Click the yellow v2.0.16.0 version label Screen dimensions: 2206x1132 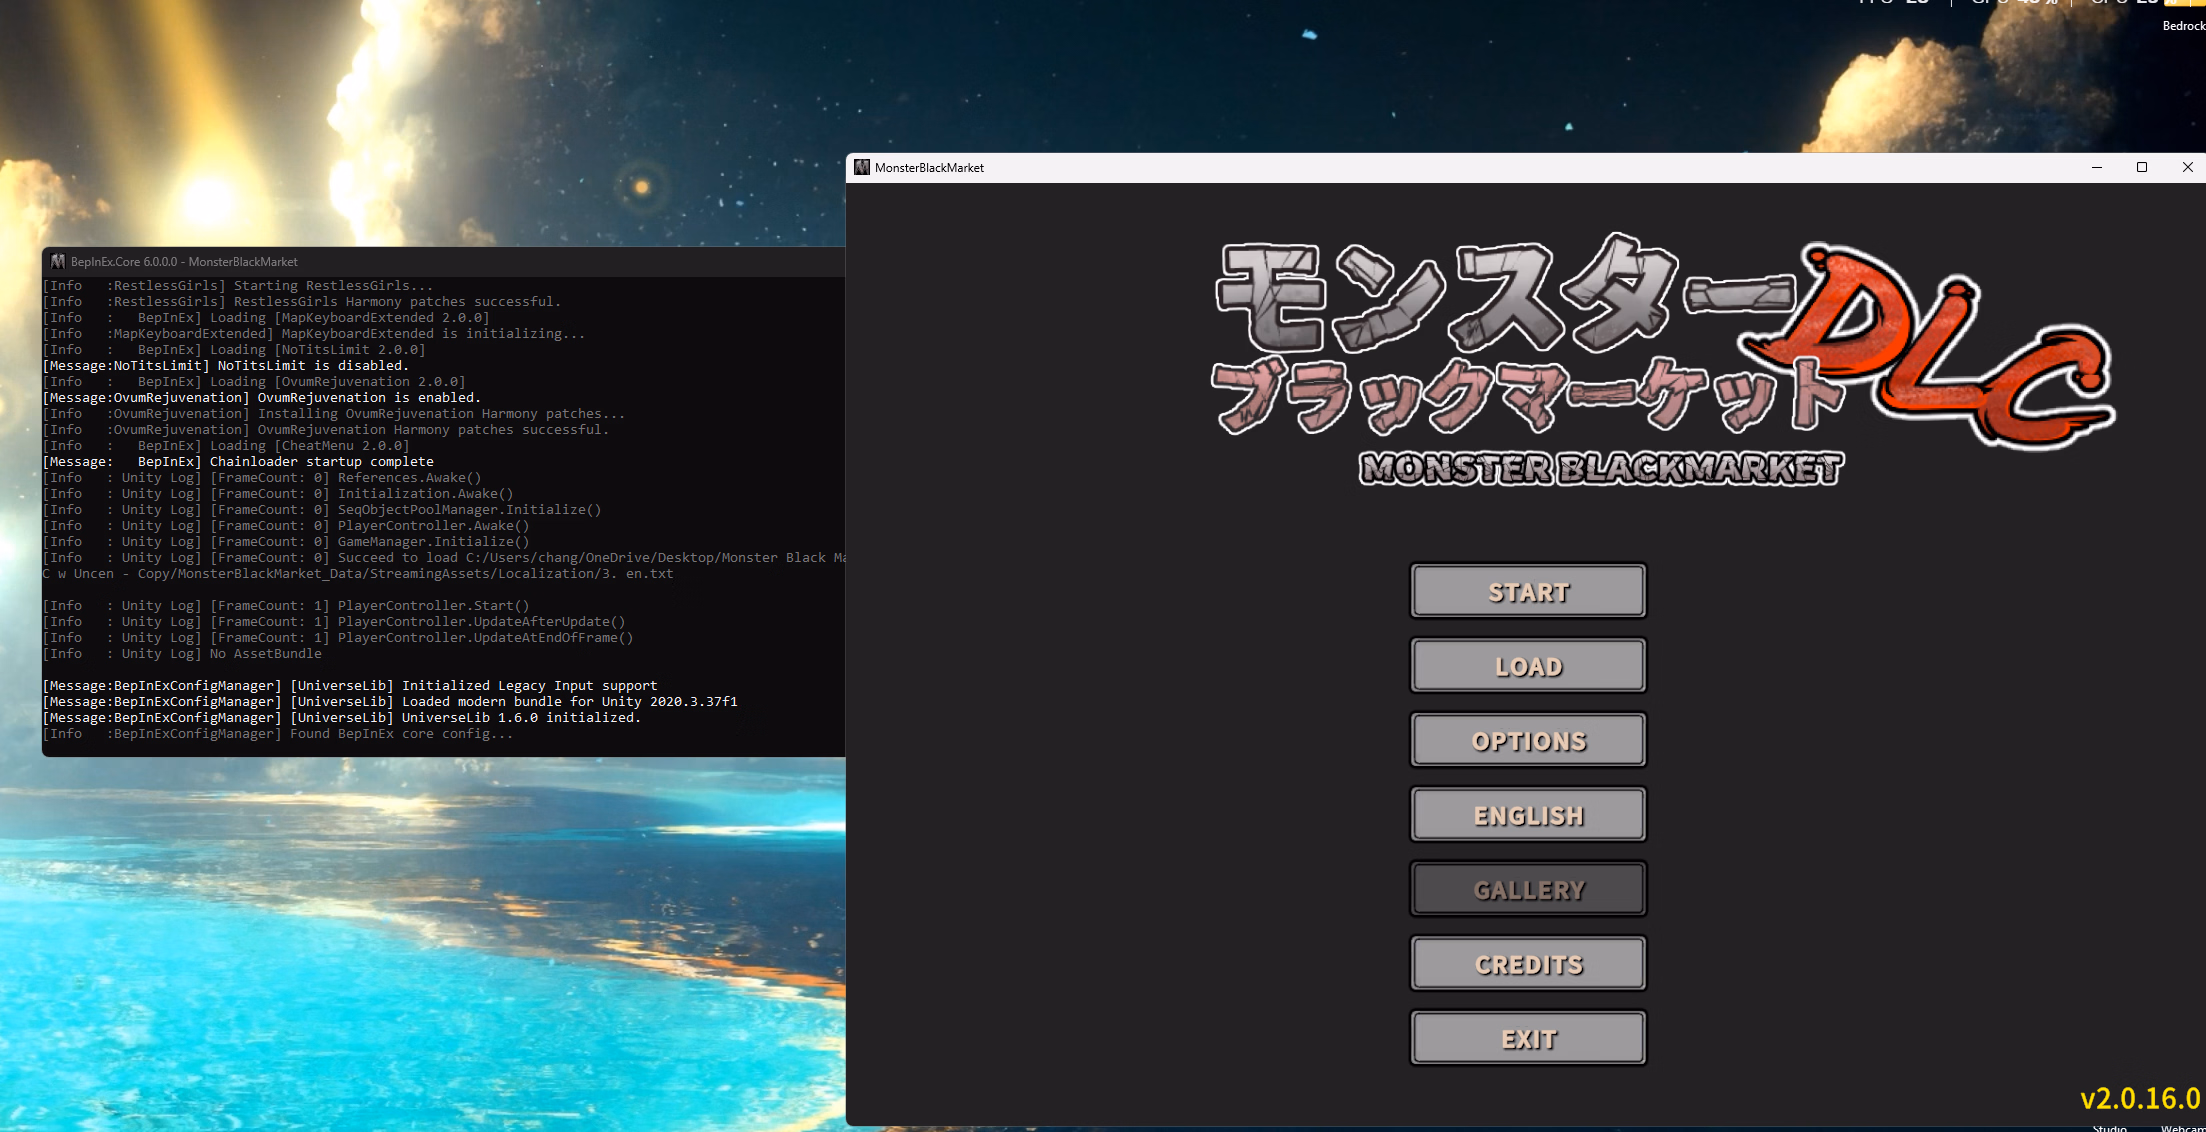pyautogui.click(x=2139, y=1098)
